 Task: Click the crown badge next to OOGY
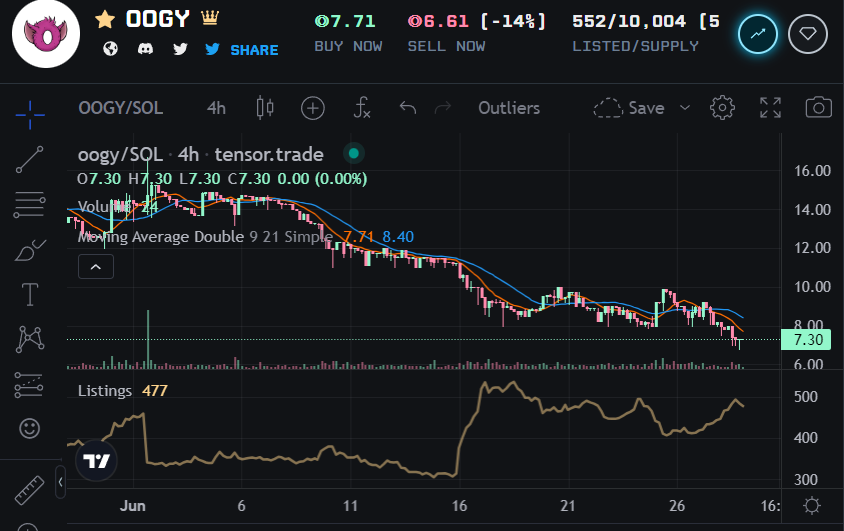(210, 18)
